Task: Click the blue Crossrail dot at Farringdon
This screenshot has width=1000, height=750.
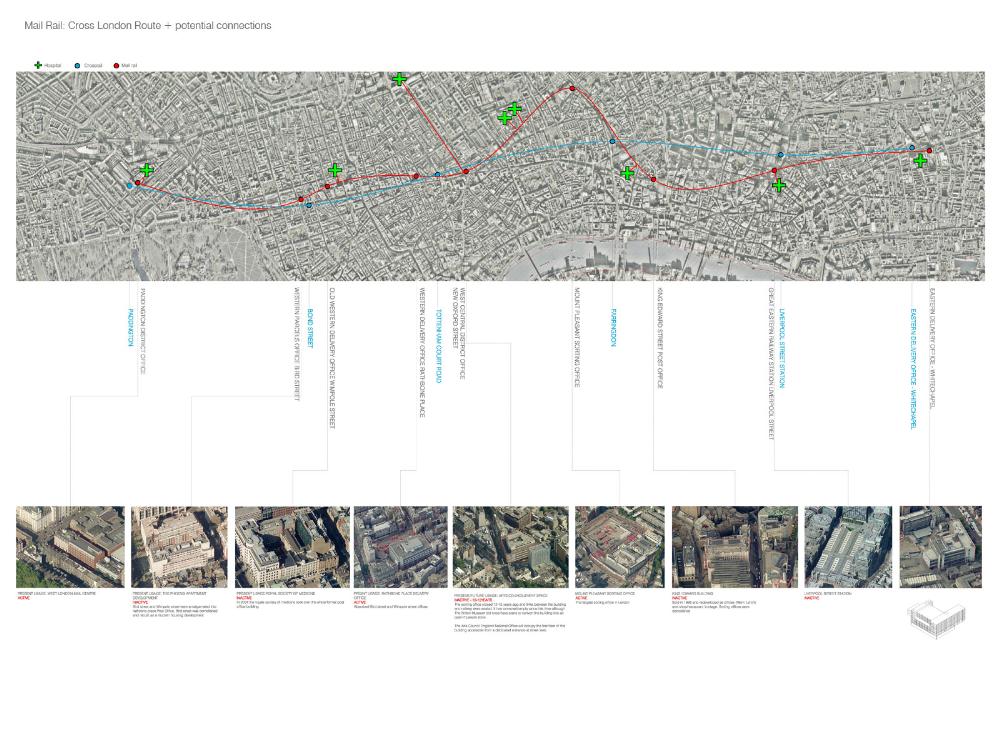Action: point(613,142)
